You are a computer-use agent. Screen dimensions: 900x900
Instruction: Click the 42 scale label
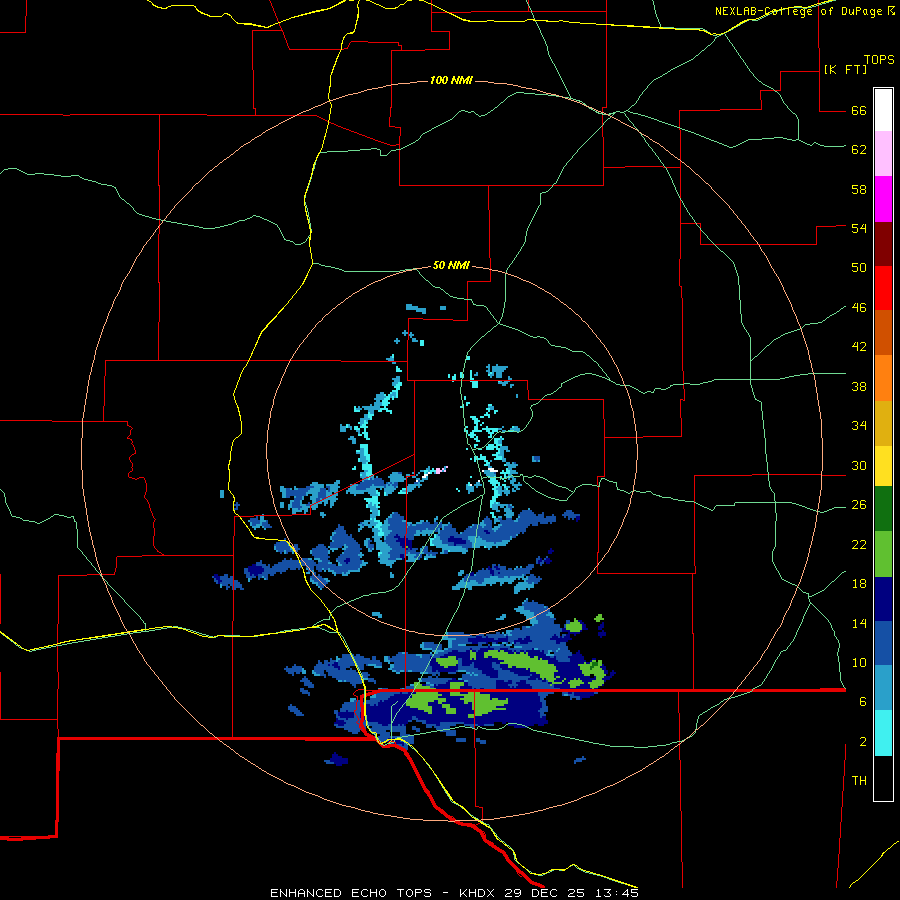(859, 347)
